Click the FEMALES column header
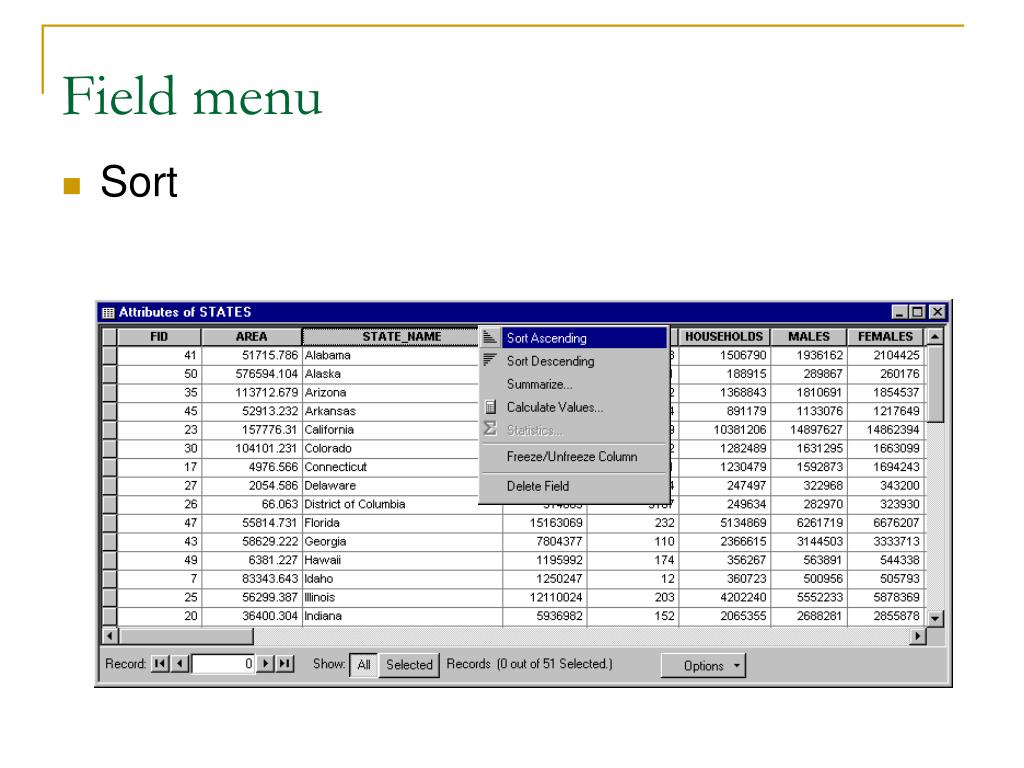The height and width of the screenshot is (768, 1024). (x=885, y=336)
